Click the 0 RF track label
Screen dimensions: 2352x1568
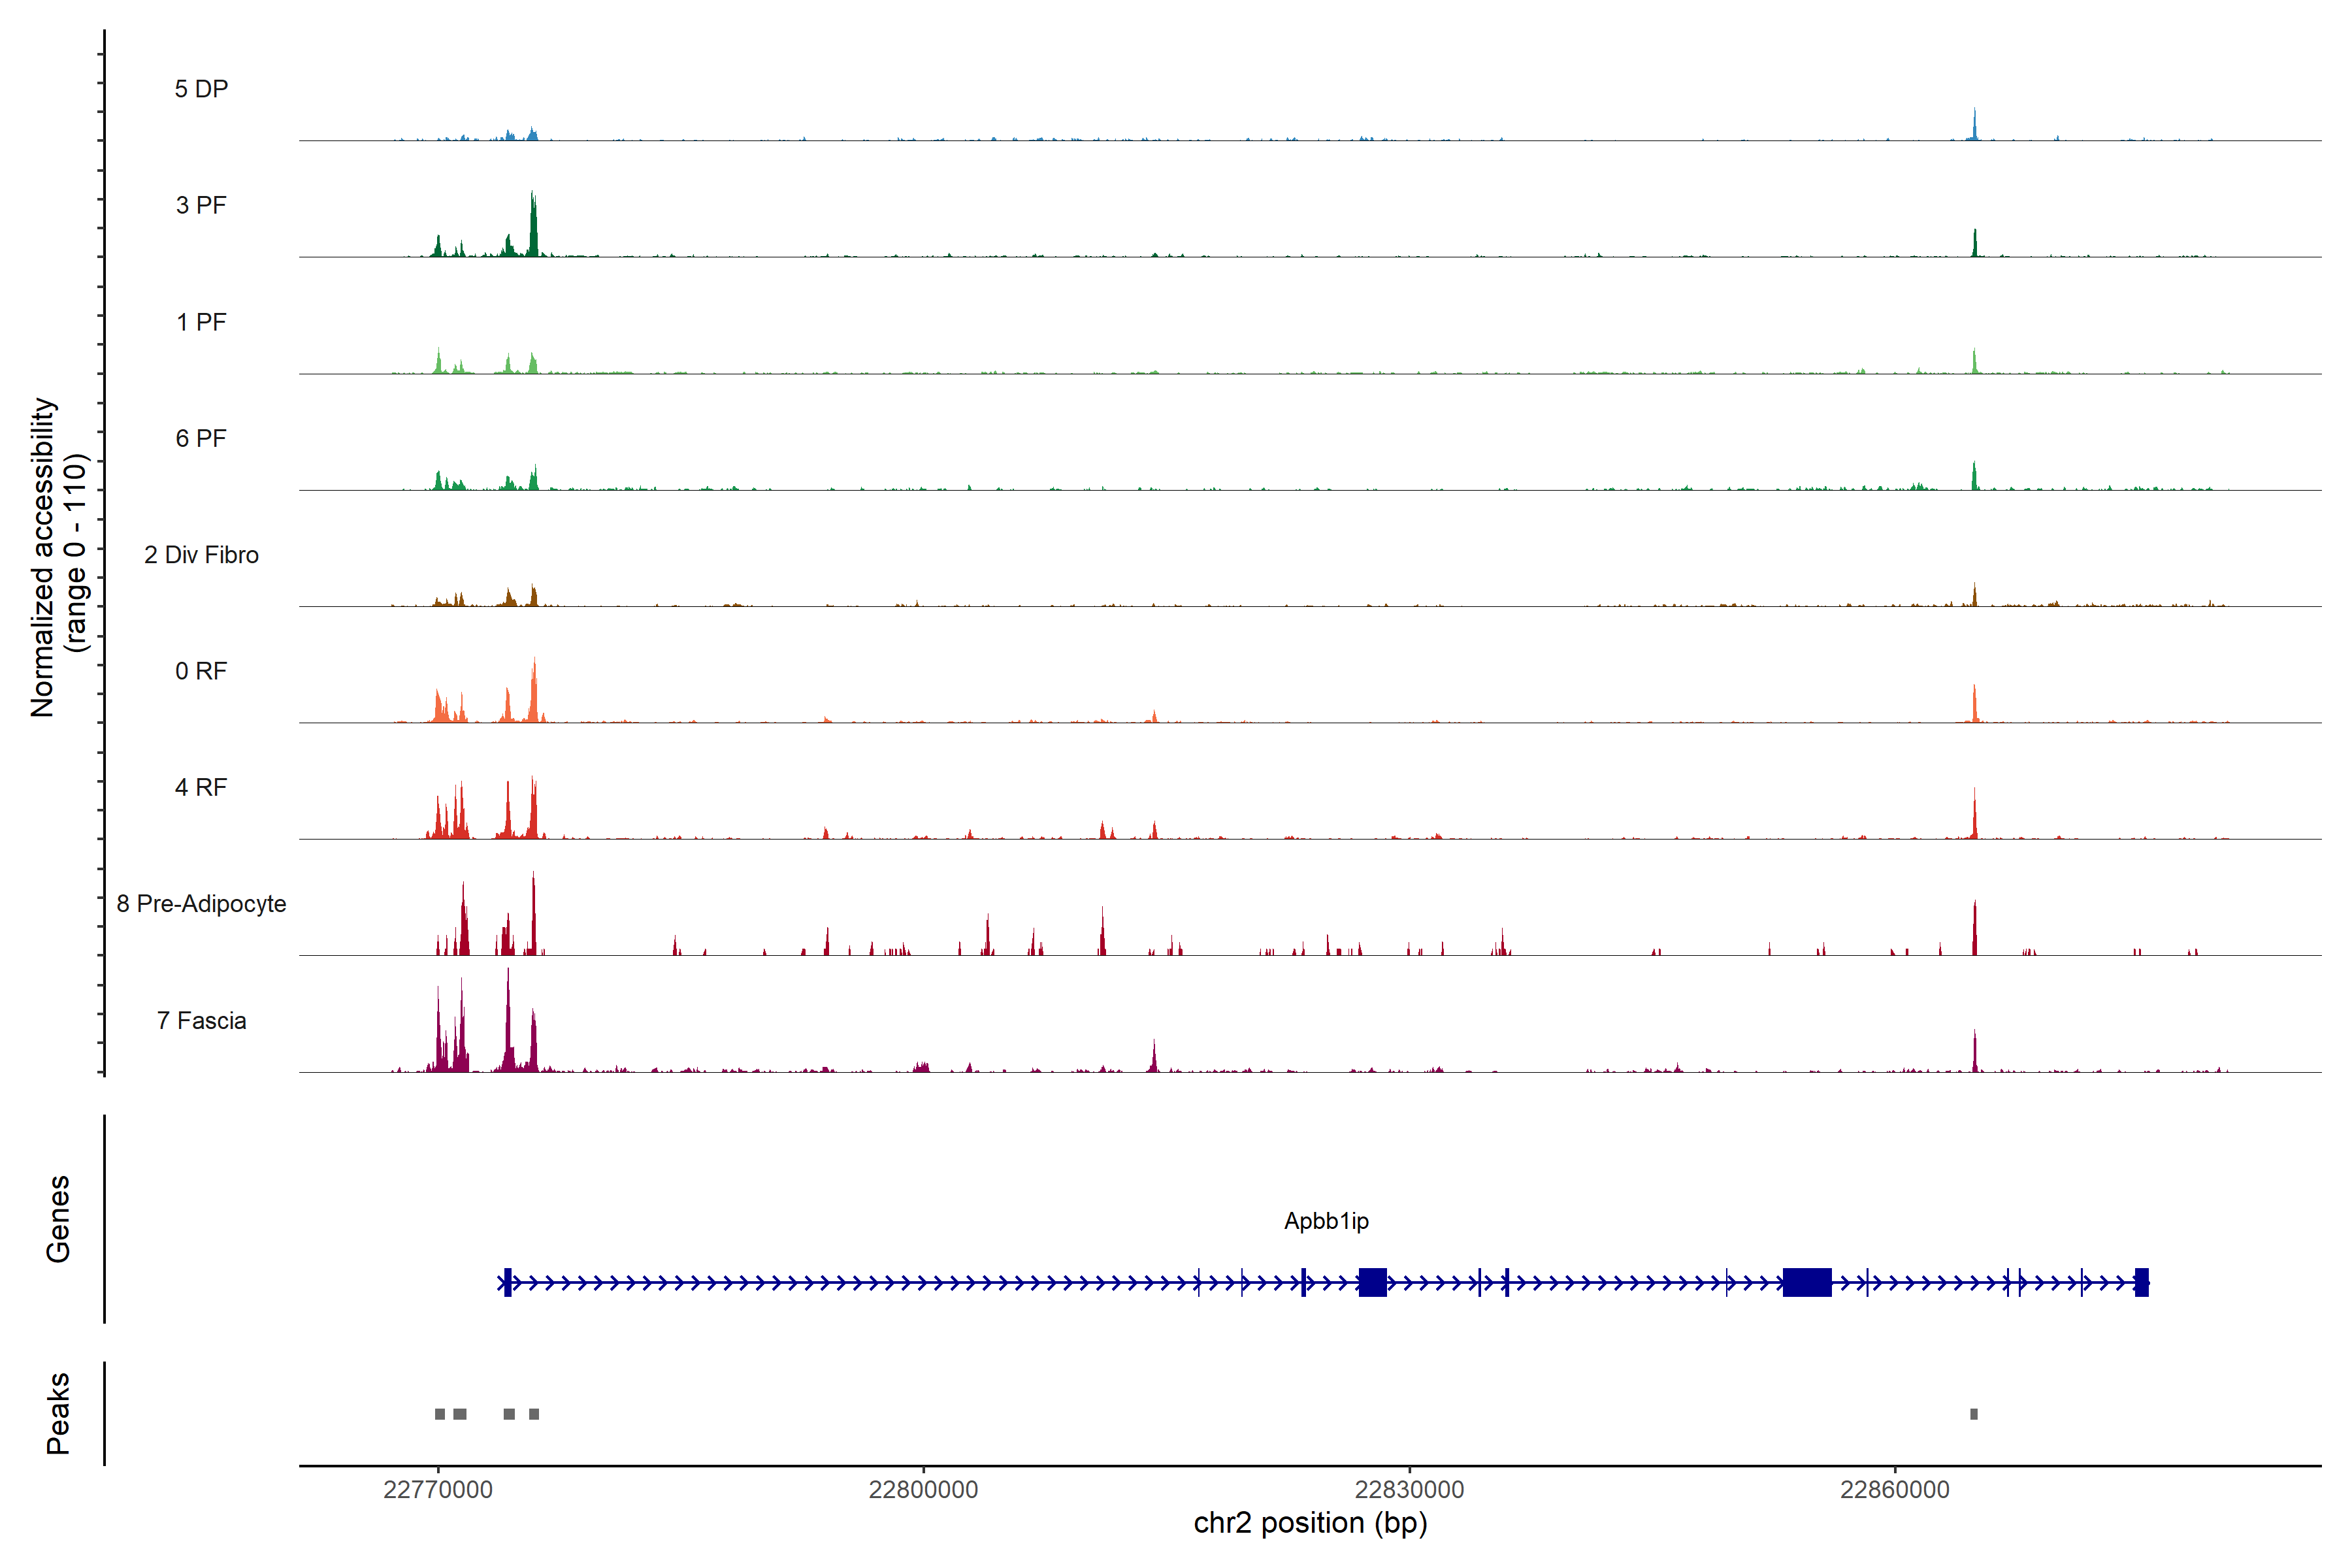coord(201,671)
